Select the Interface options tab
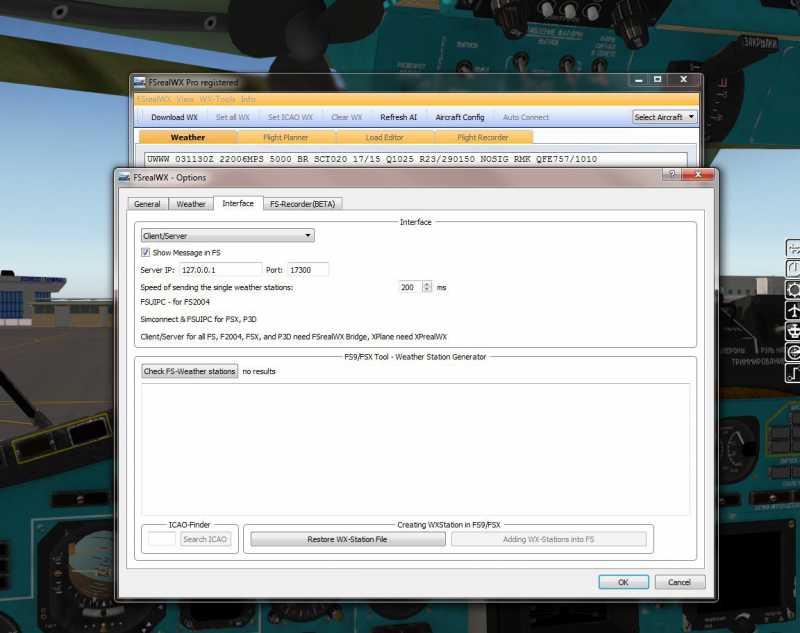This screenshot has width=800, height=633. click(x=238, y=203)
